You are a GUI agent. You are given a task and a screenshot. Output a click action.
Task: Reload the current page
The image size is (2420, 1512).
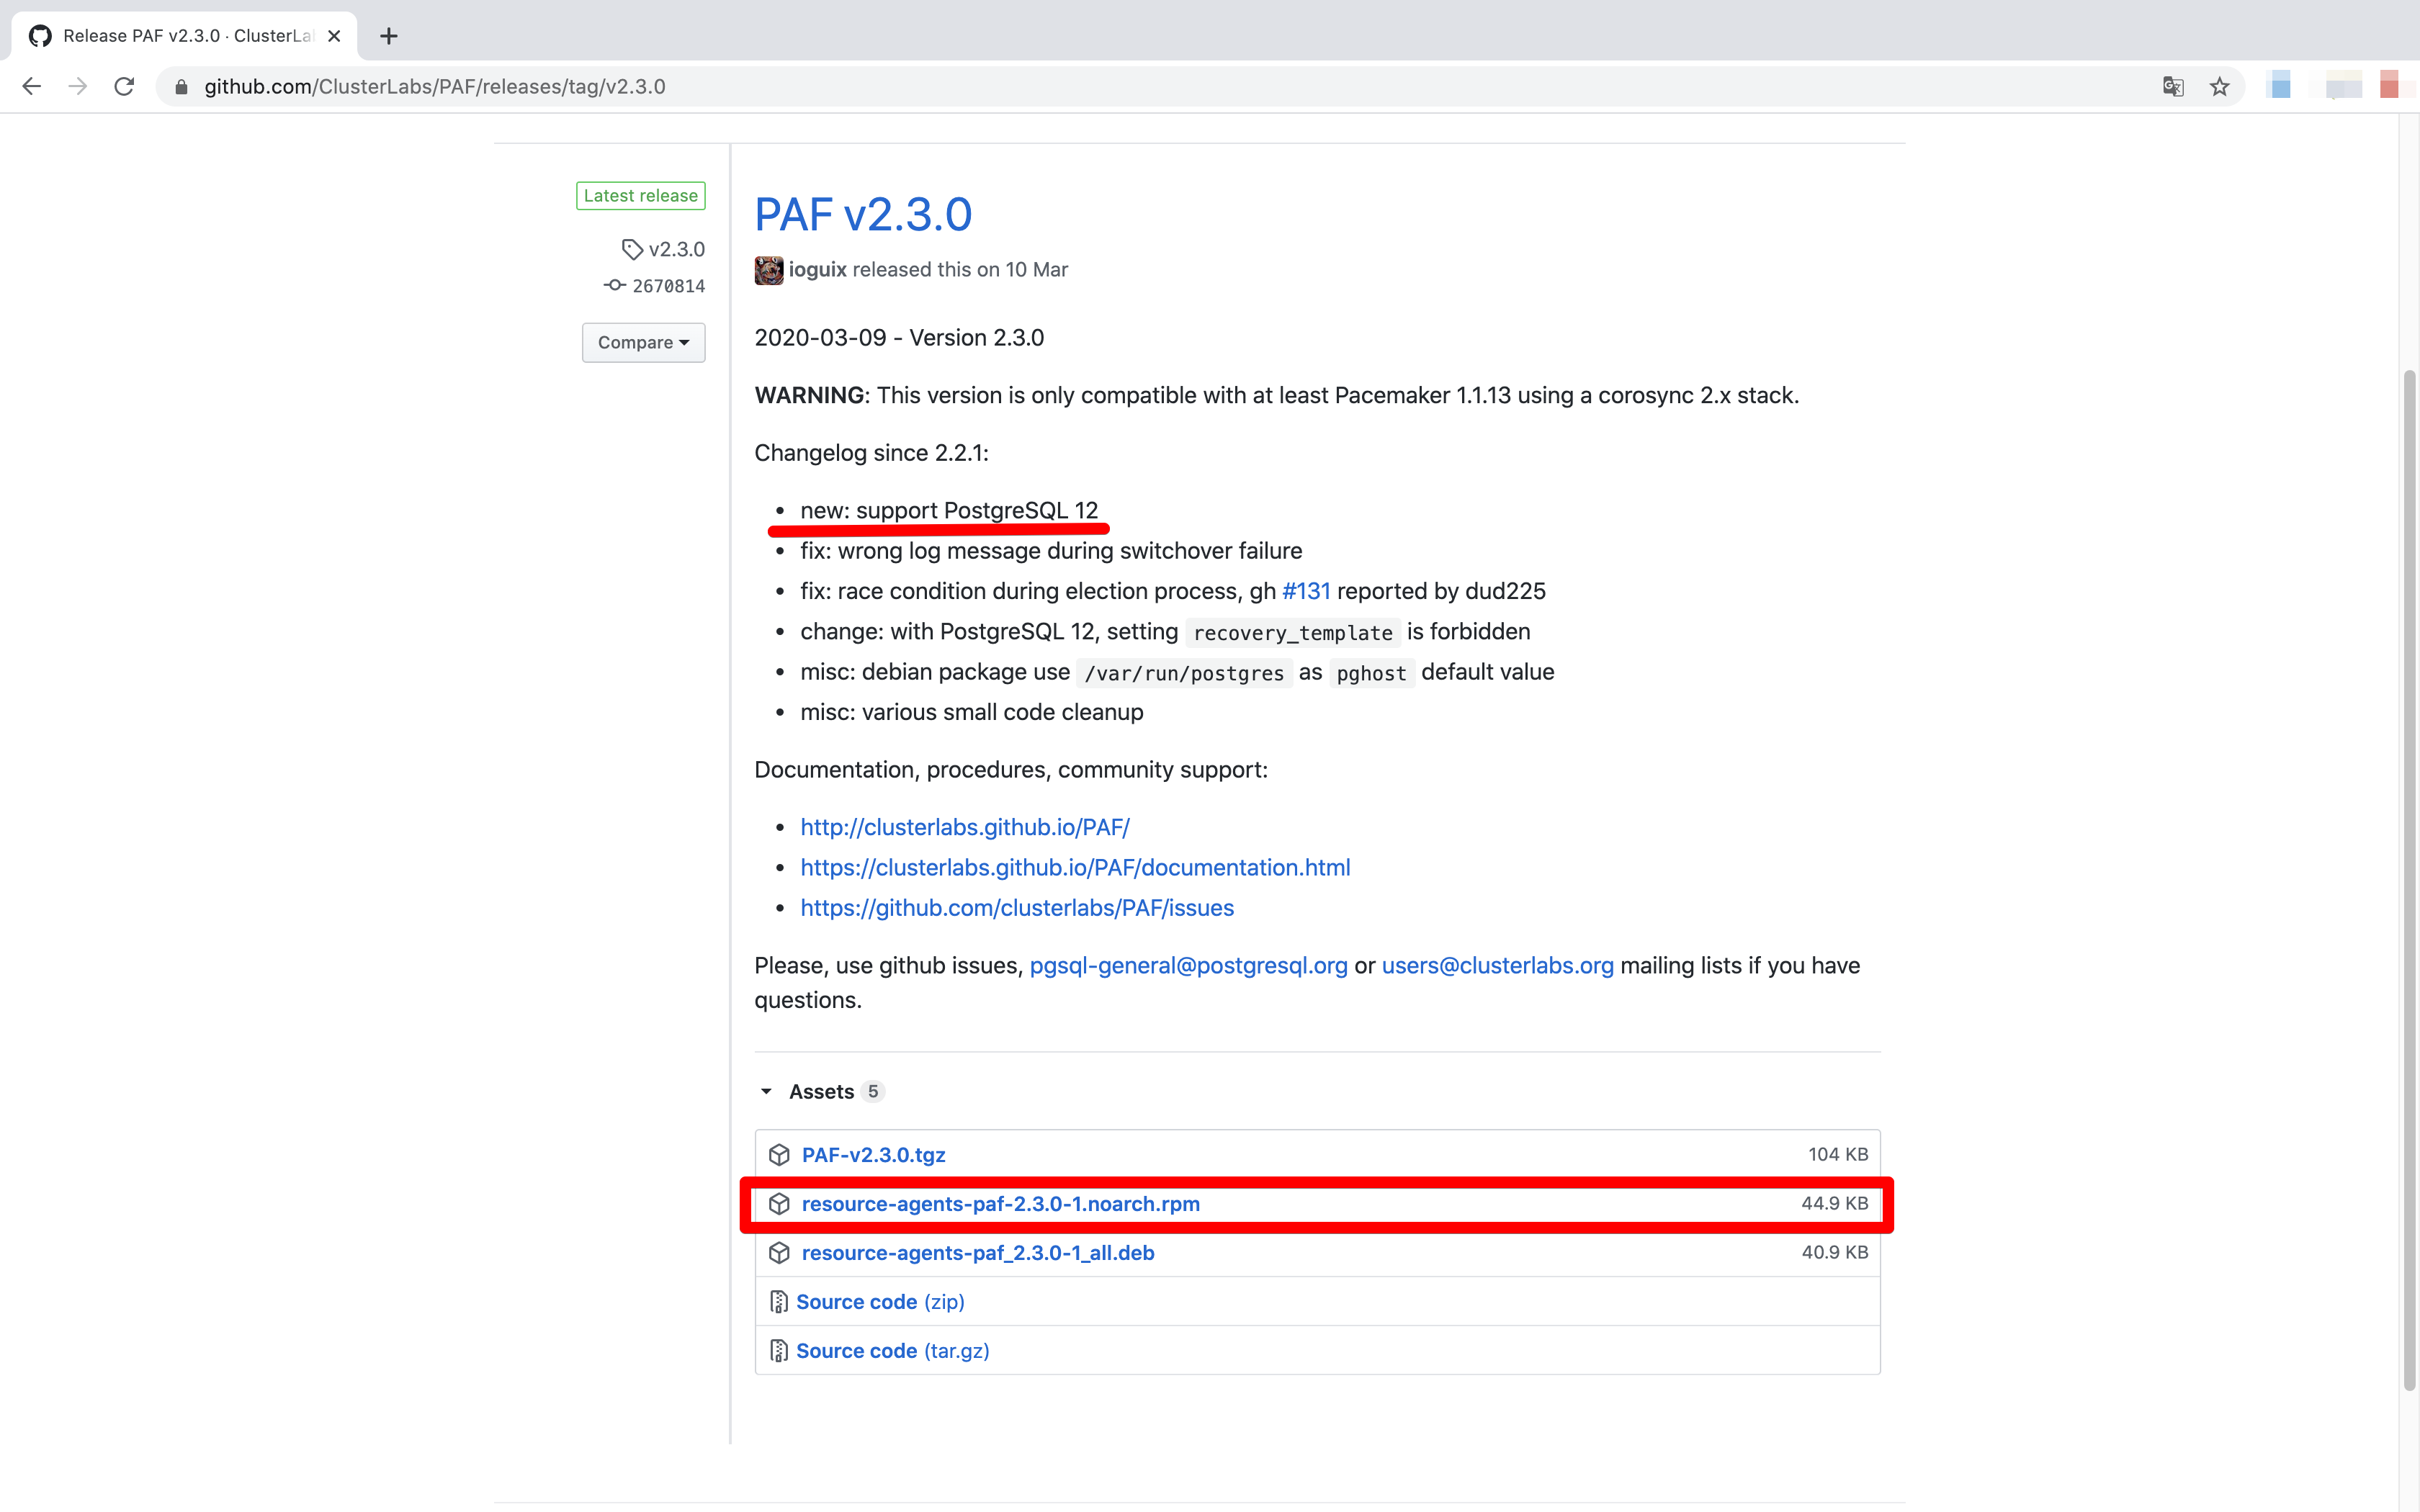123,86
